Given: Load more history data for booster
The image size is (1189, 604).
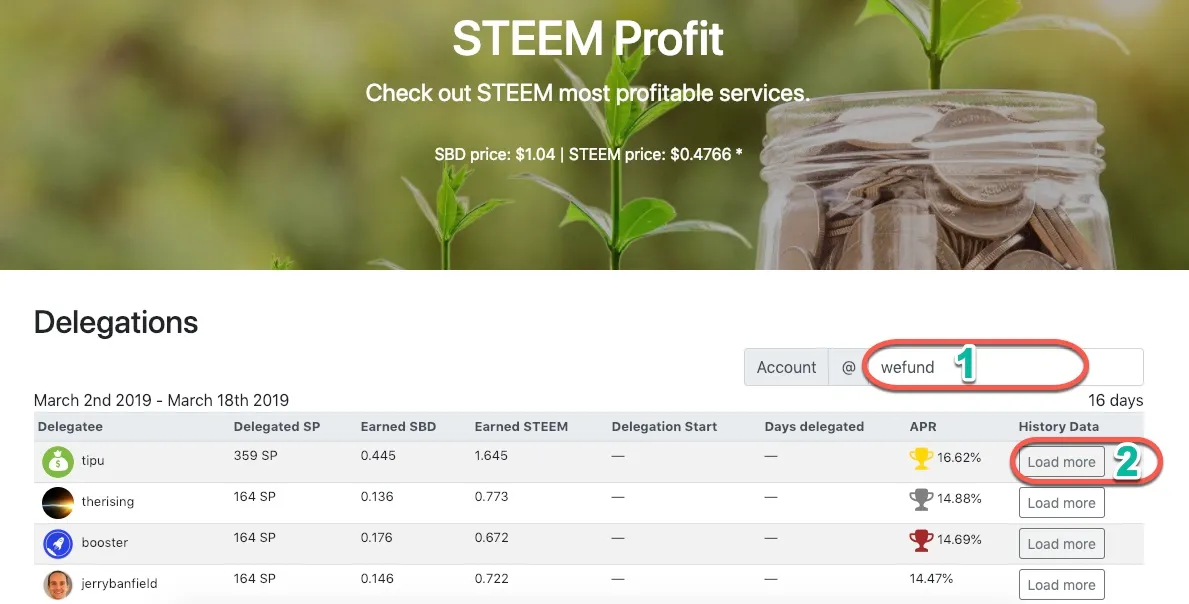Looking at the screenshot, I should point(1061,543).
